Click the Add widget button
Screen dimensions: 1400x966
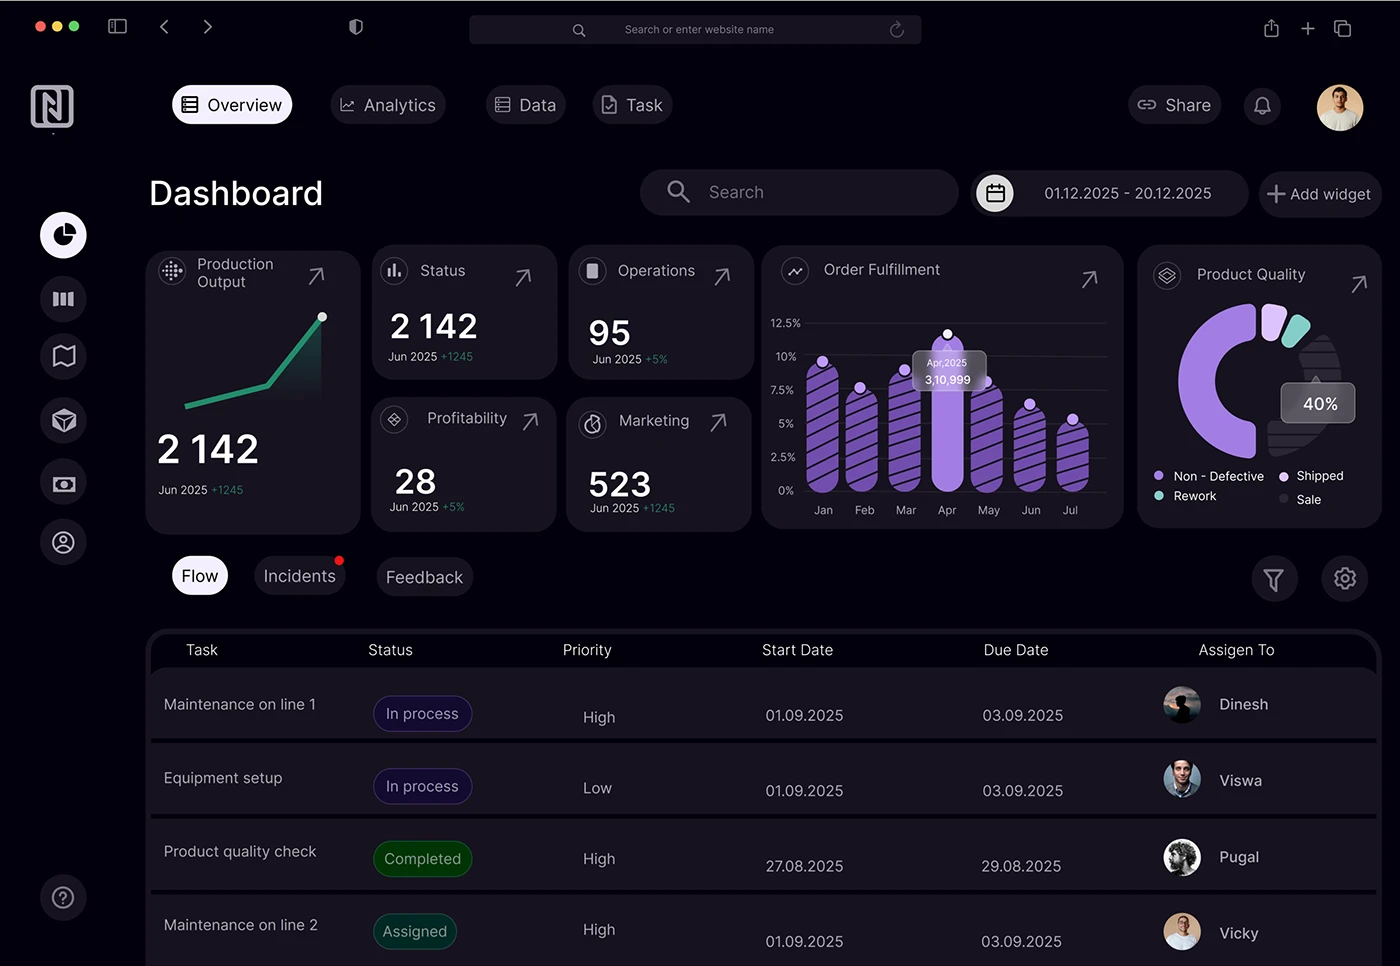click(1319, 193)
